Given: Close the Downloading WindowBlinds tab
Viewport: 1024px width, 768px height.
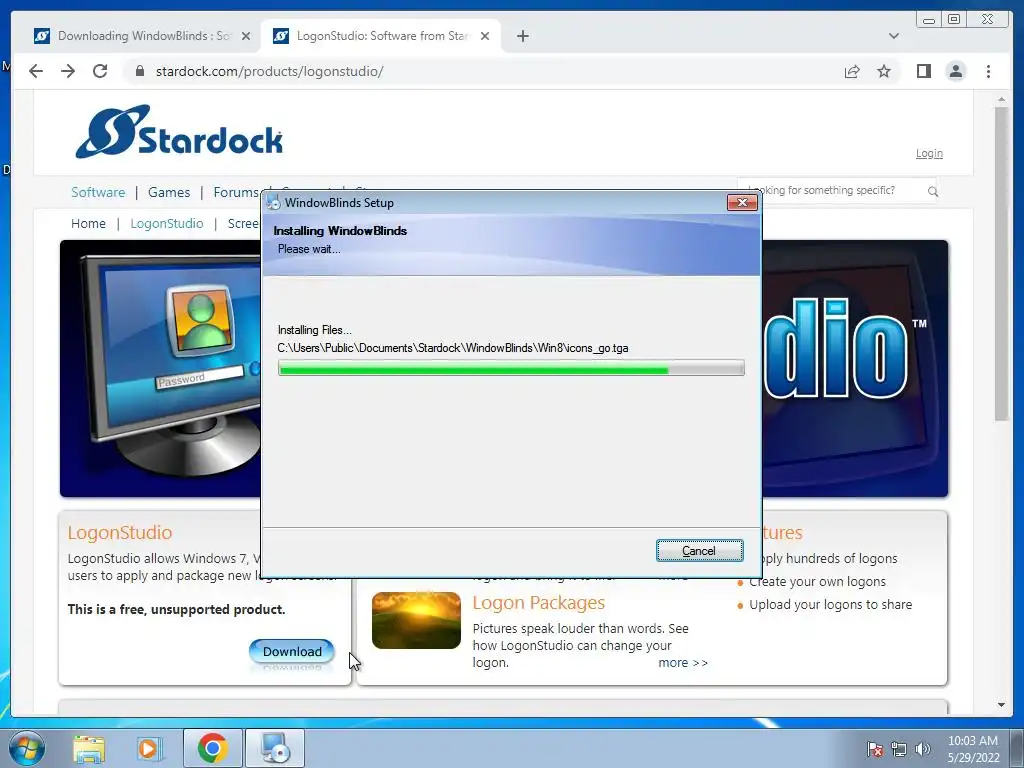Looking at the screenshot, I should [x=246, y=36].
